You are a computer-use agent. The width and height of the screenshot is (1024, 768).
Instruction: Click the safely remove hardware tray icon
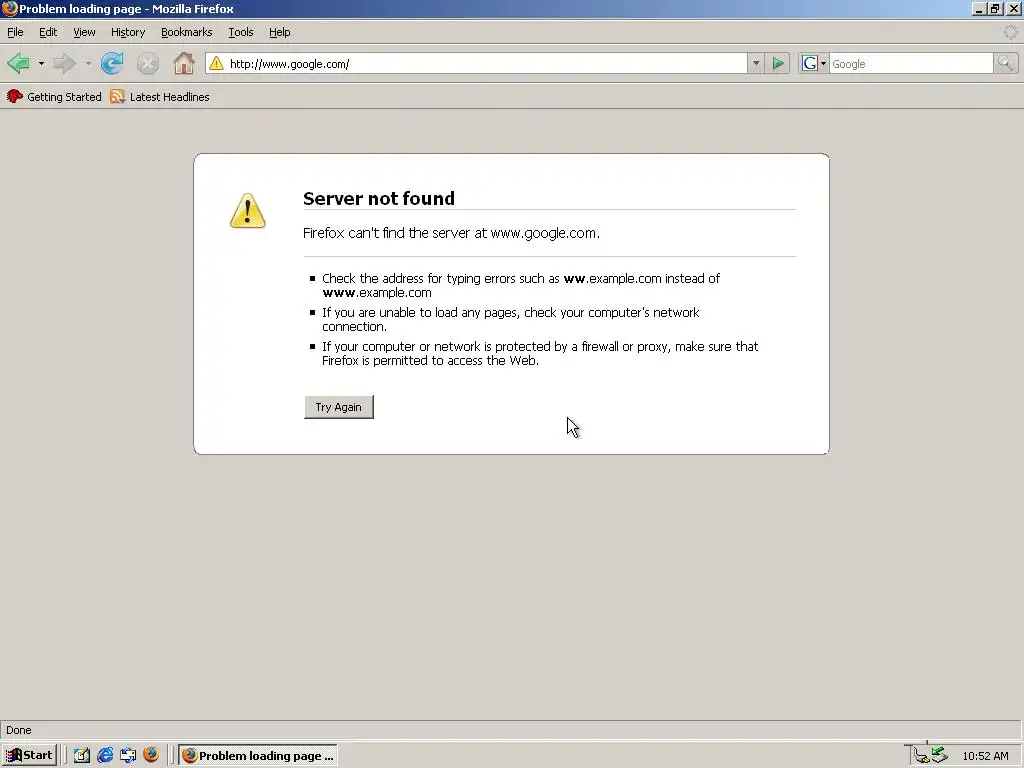pos(940,755)
